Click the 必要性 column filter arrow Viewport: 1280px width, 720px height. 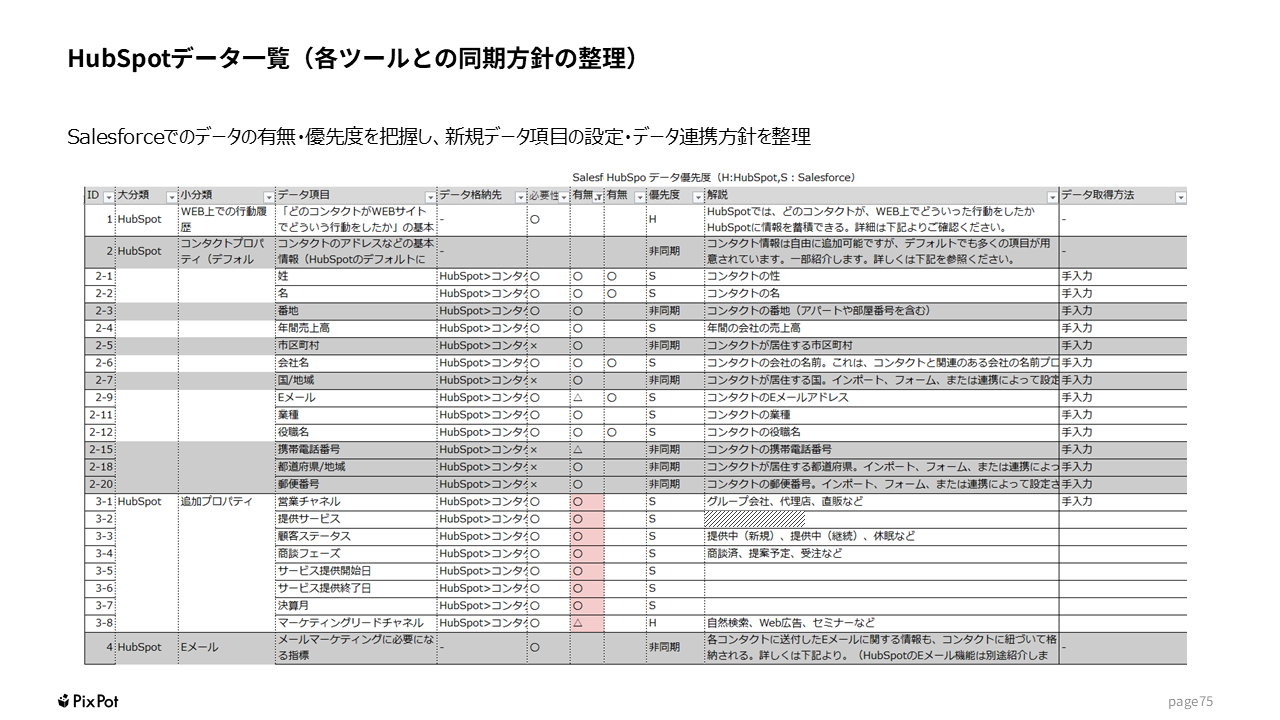click(x=564, y=197)
